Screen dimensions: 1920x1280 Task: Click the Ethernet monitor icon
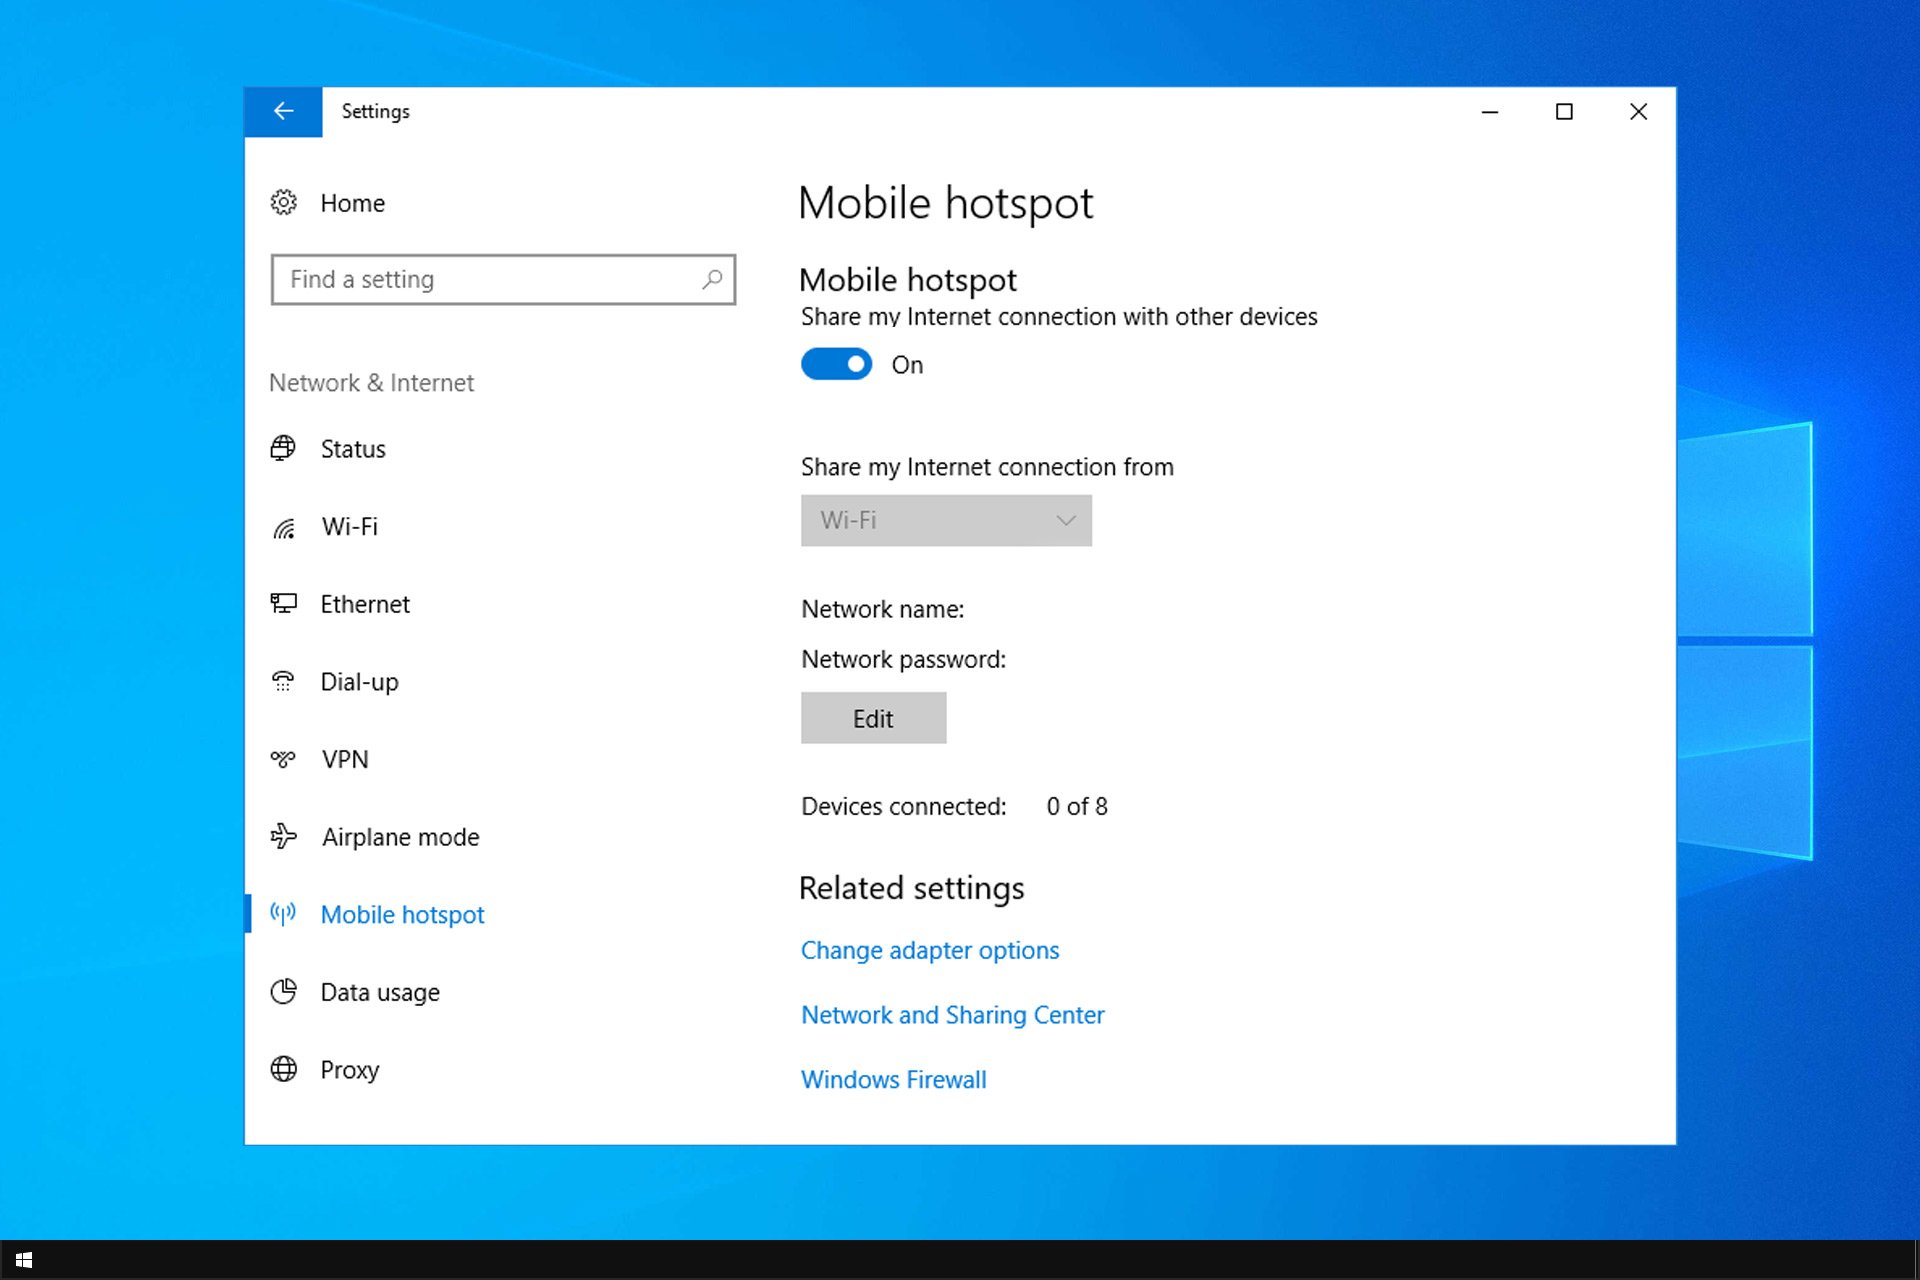tap(284, 604)
